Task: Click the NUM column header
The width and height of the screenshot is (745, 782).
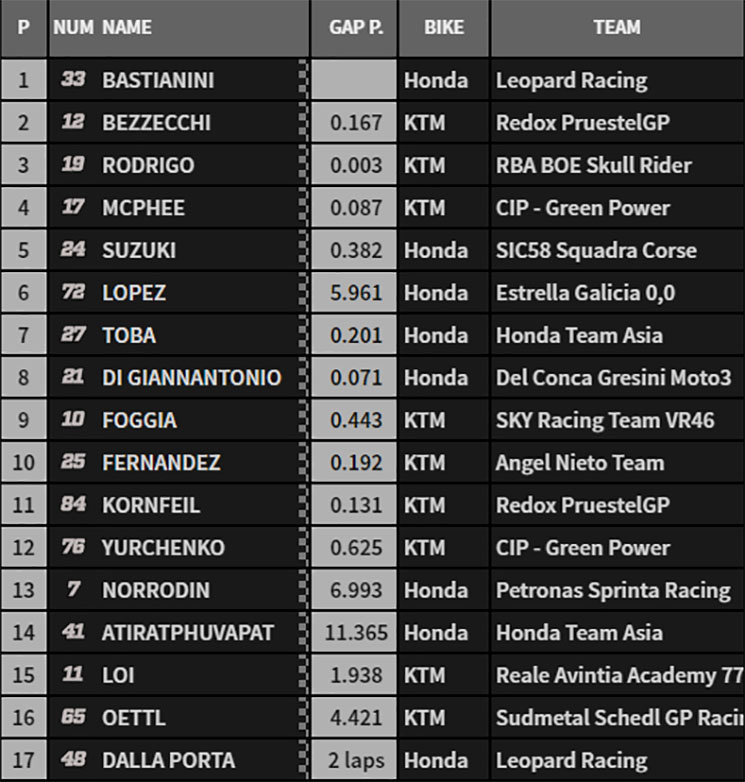Action: [73, 27]
